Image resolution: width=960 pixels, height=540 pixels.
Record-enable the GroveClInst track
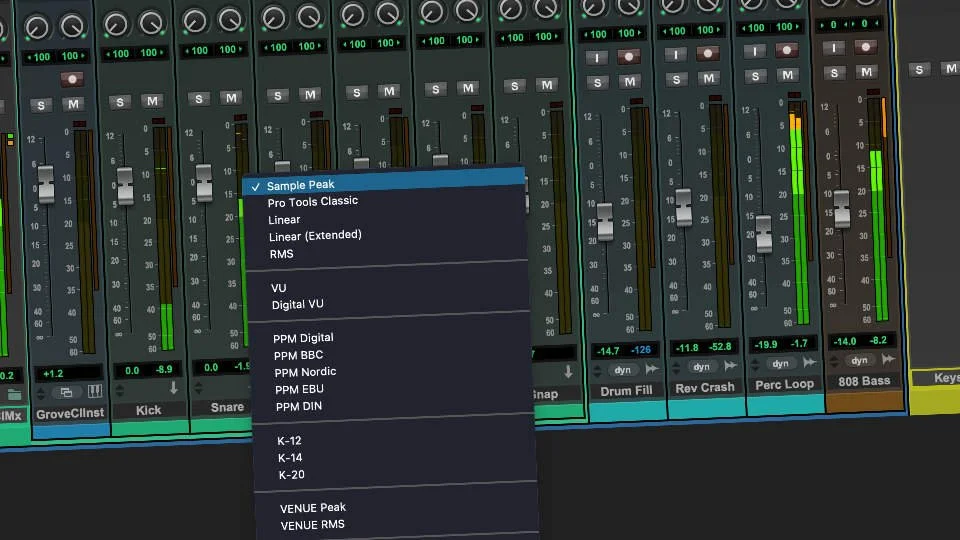72,79
